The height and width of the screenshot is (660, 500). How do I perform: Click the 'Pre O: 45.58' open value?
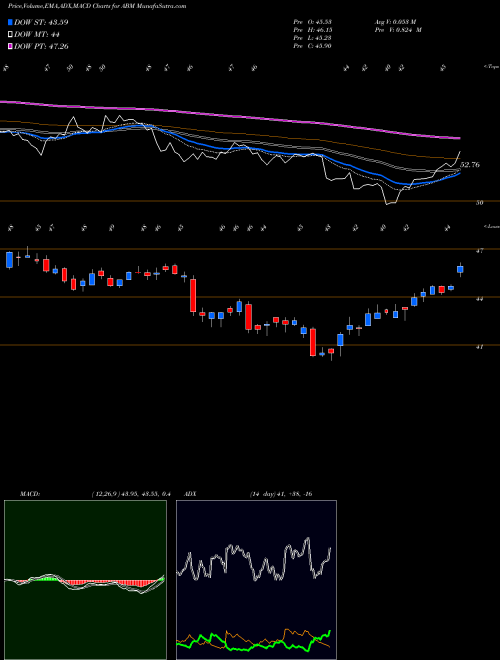(x=312, y=22)
